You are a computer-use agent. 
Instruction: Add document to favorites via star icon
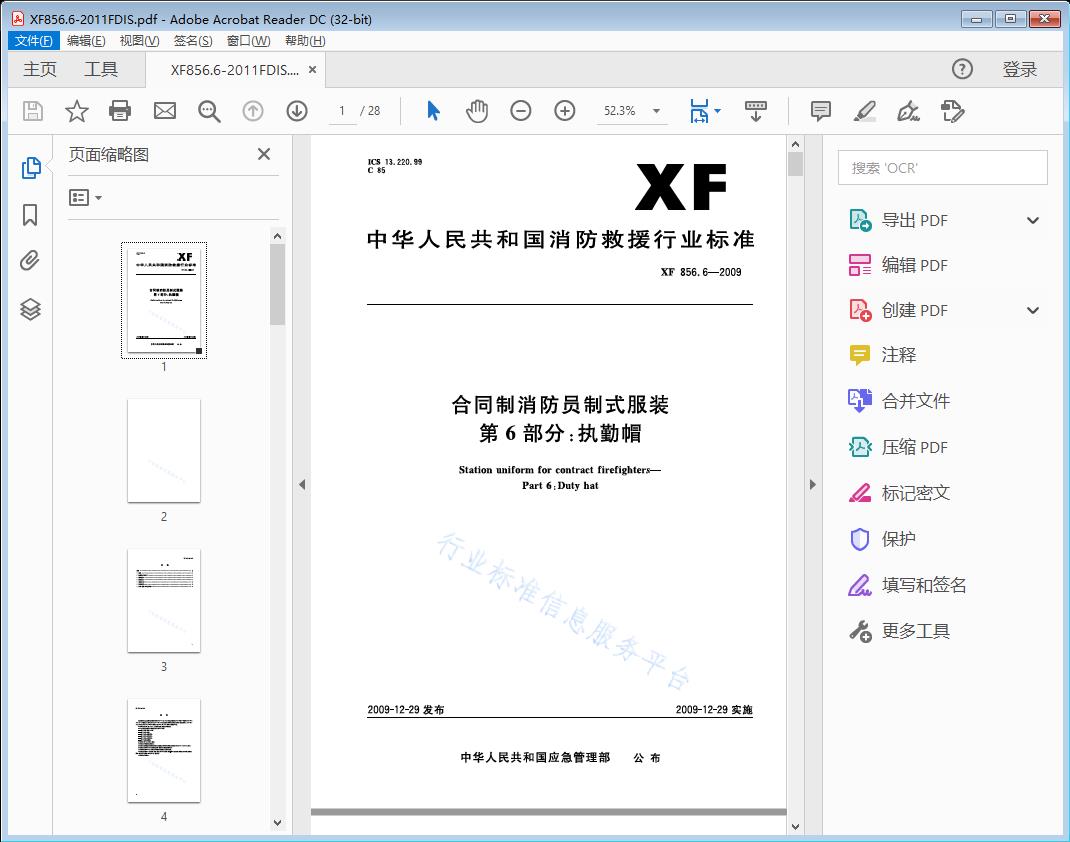click(76, 111)
